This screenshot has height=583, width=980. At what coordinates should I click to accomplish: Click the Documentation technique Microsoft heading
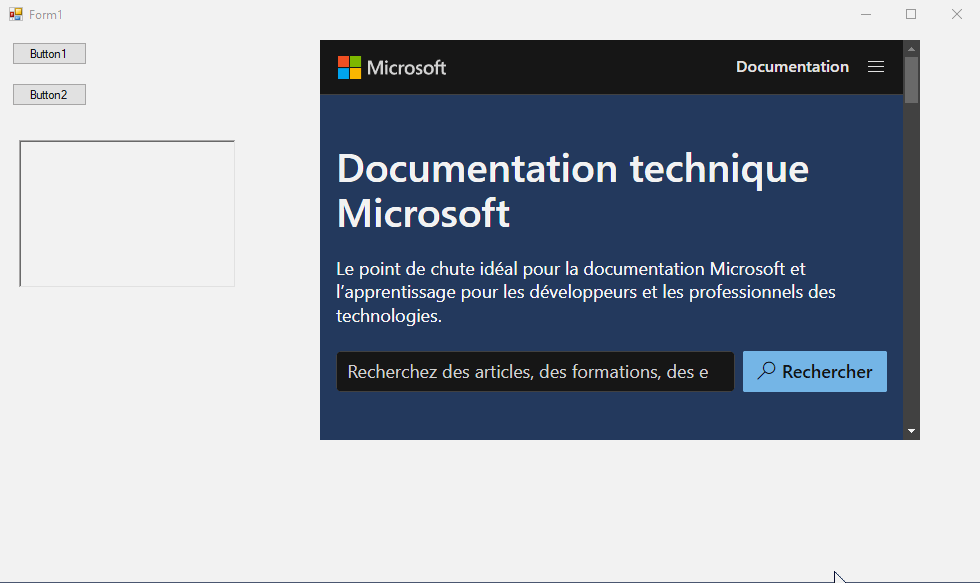tap(572, 191)
